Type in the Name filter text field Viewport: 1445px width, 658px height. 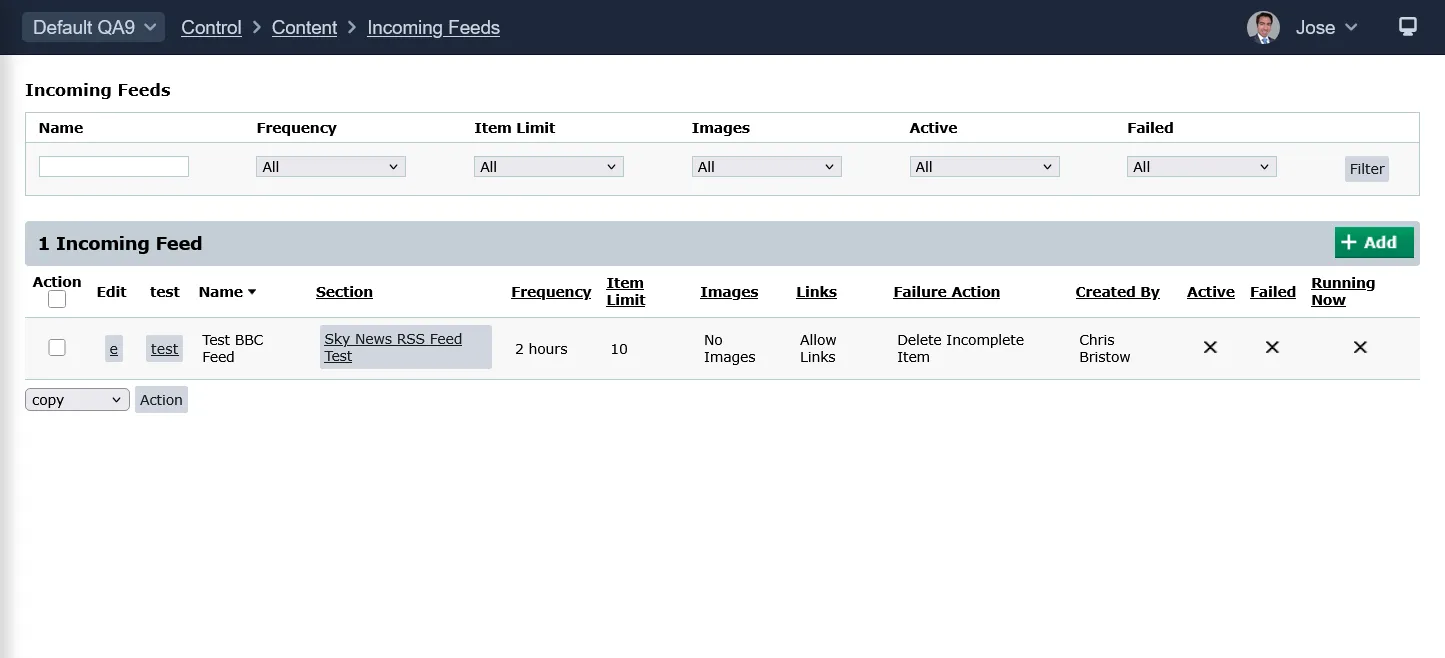pyautogui.click(x=114, y=167)
